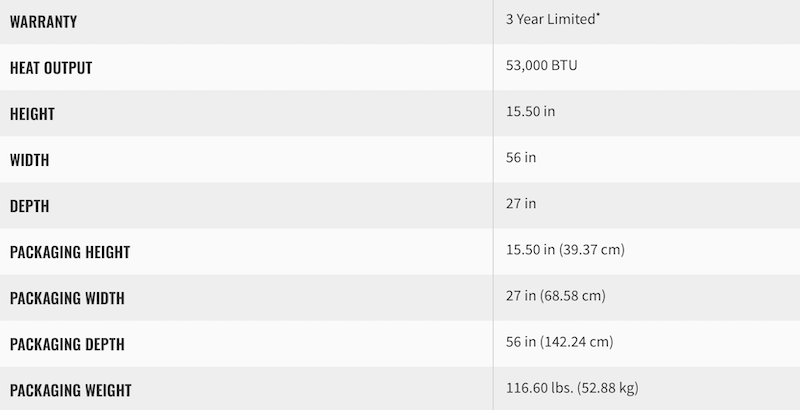Select the 15.50 in (39.37 cm) value

click(565, 249)
